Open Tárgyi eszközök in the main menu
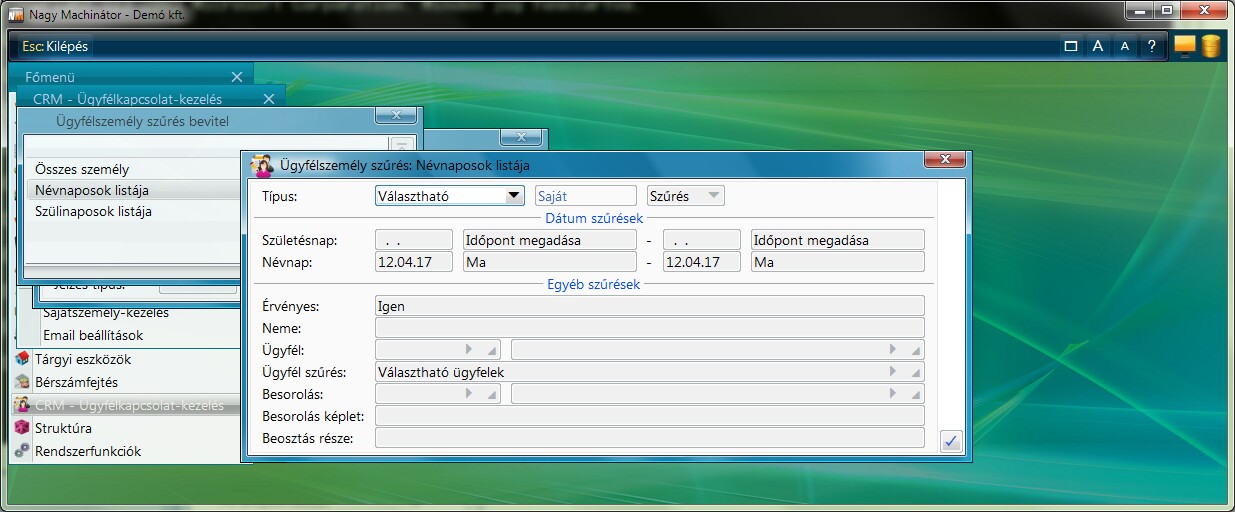 click(x=83, y=359)
